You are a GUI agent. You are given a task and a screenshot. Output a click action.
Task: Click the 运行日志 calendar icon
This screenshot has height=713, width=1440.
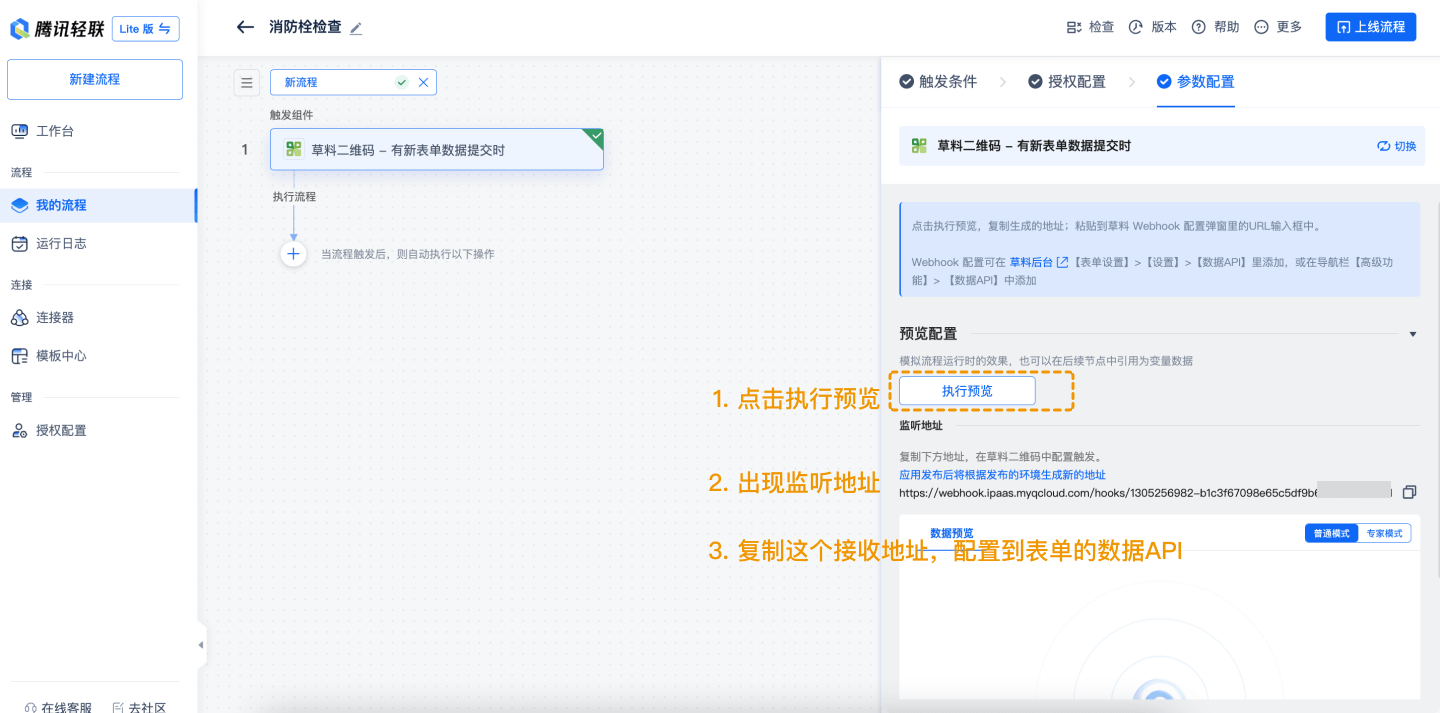pyautogui.click(x=19, y=243)
